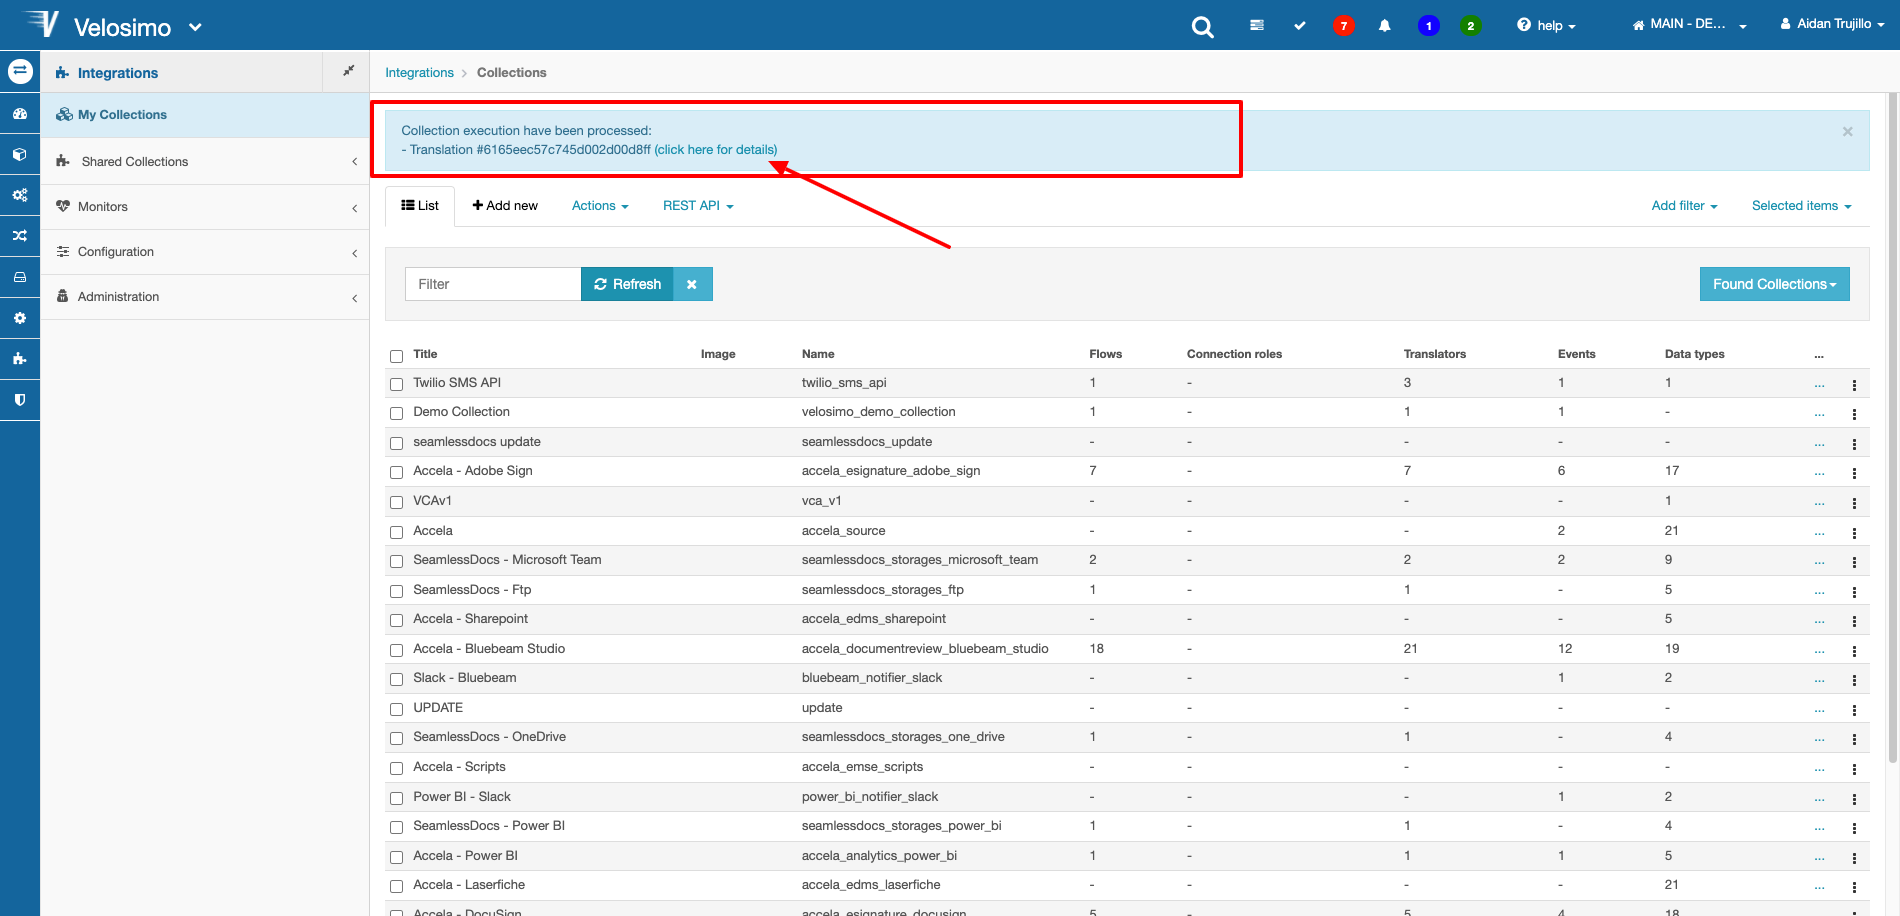
Task: Open the Accela - Laserfiche collection title
Action: tap(469, 885)
